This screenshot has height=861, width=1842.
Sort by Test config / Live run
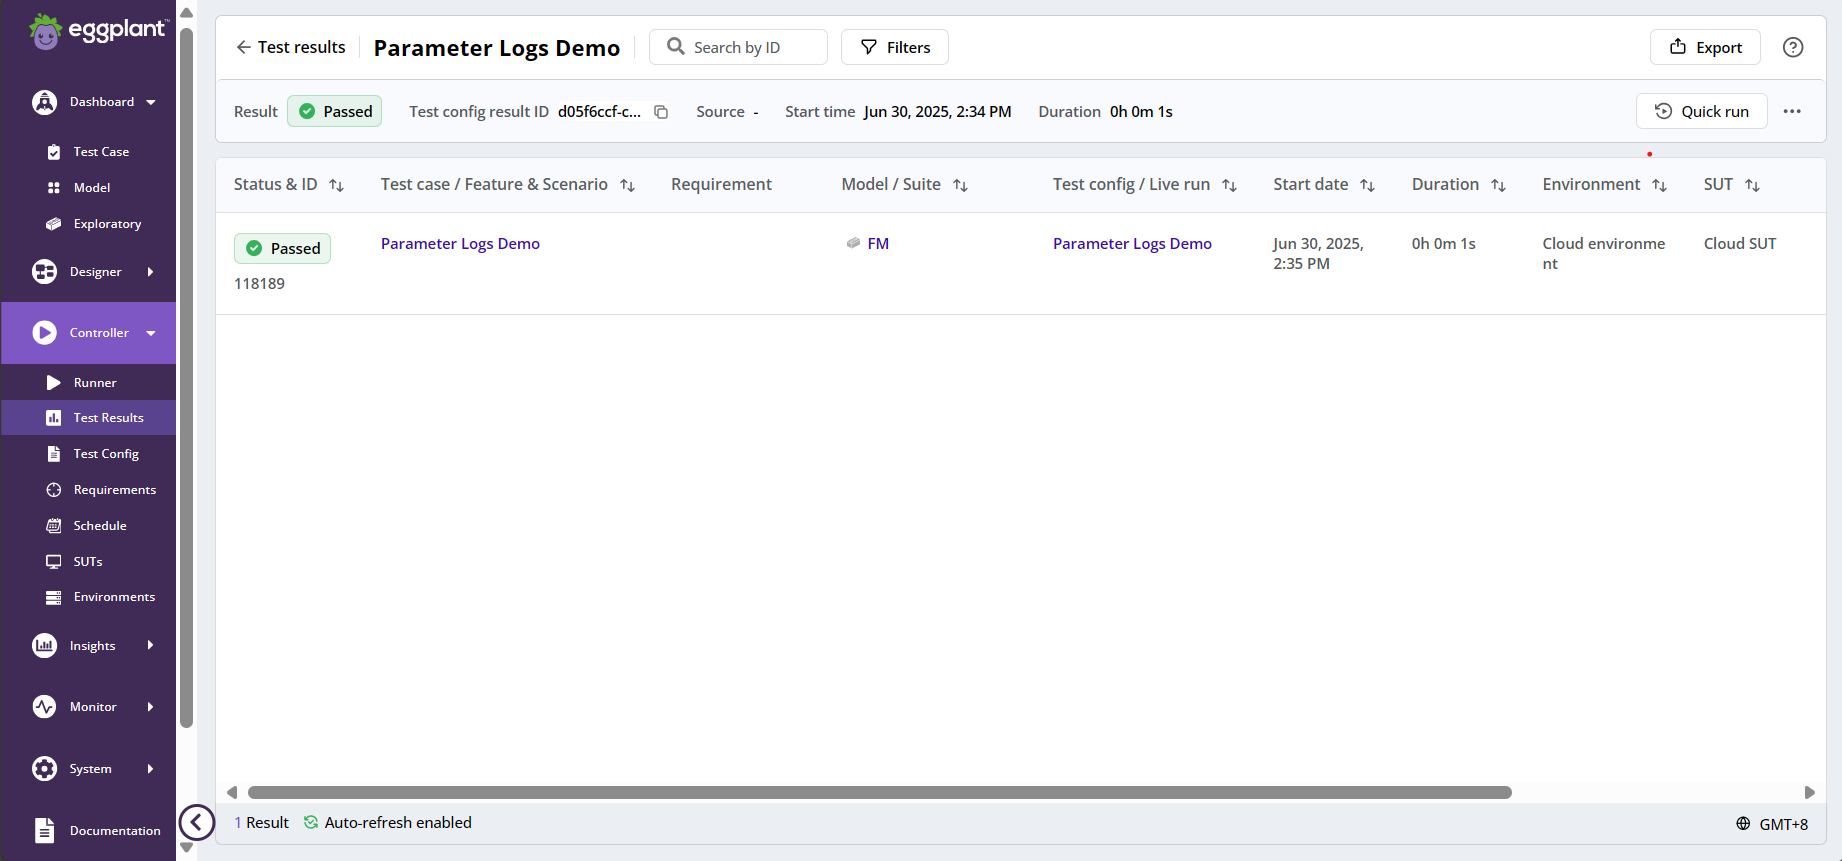tap(1230, 185)
